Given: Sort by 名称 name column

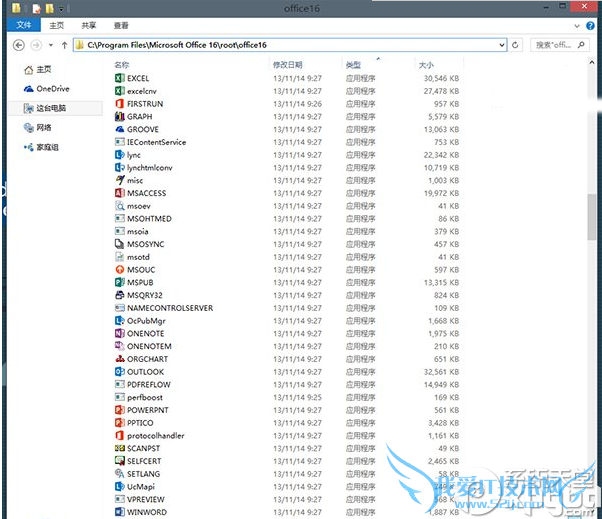Looking at the screenshot, I should tap(122, 65).
